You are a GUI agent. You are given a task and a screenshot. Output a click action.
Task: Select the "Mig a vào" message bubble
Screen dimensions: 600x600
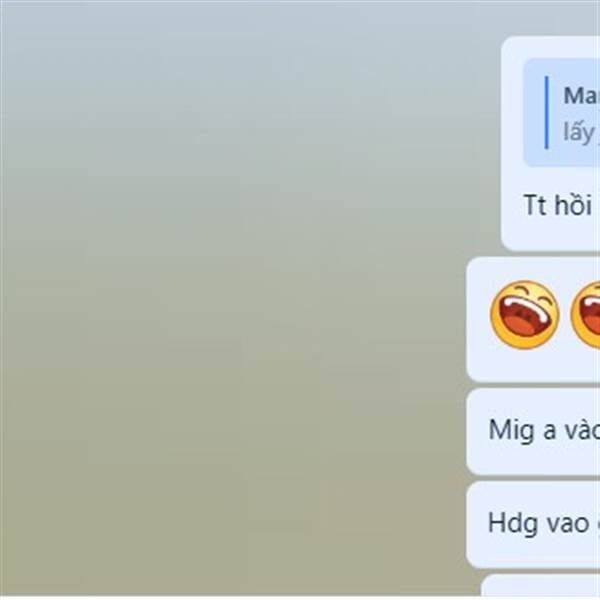[x=533, y=431]
